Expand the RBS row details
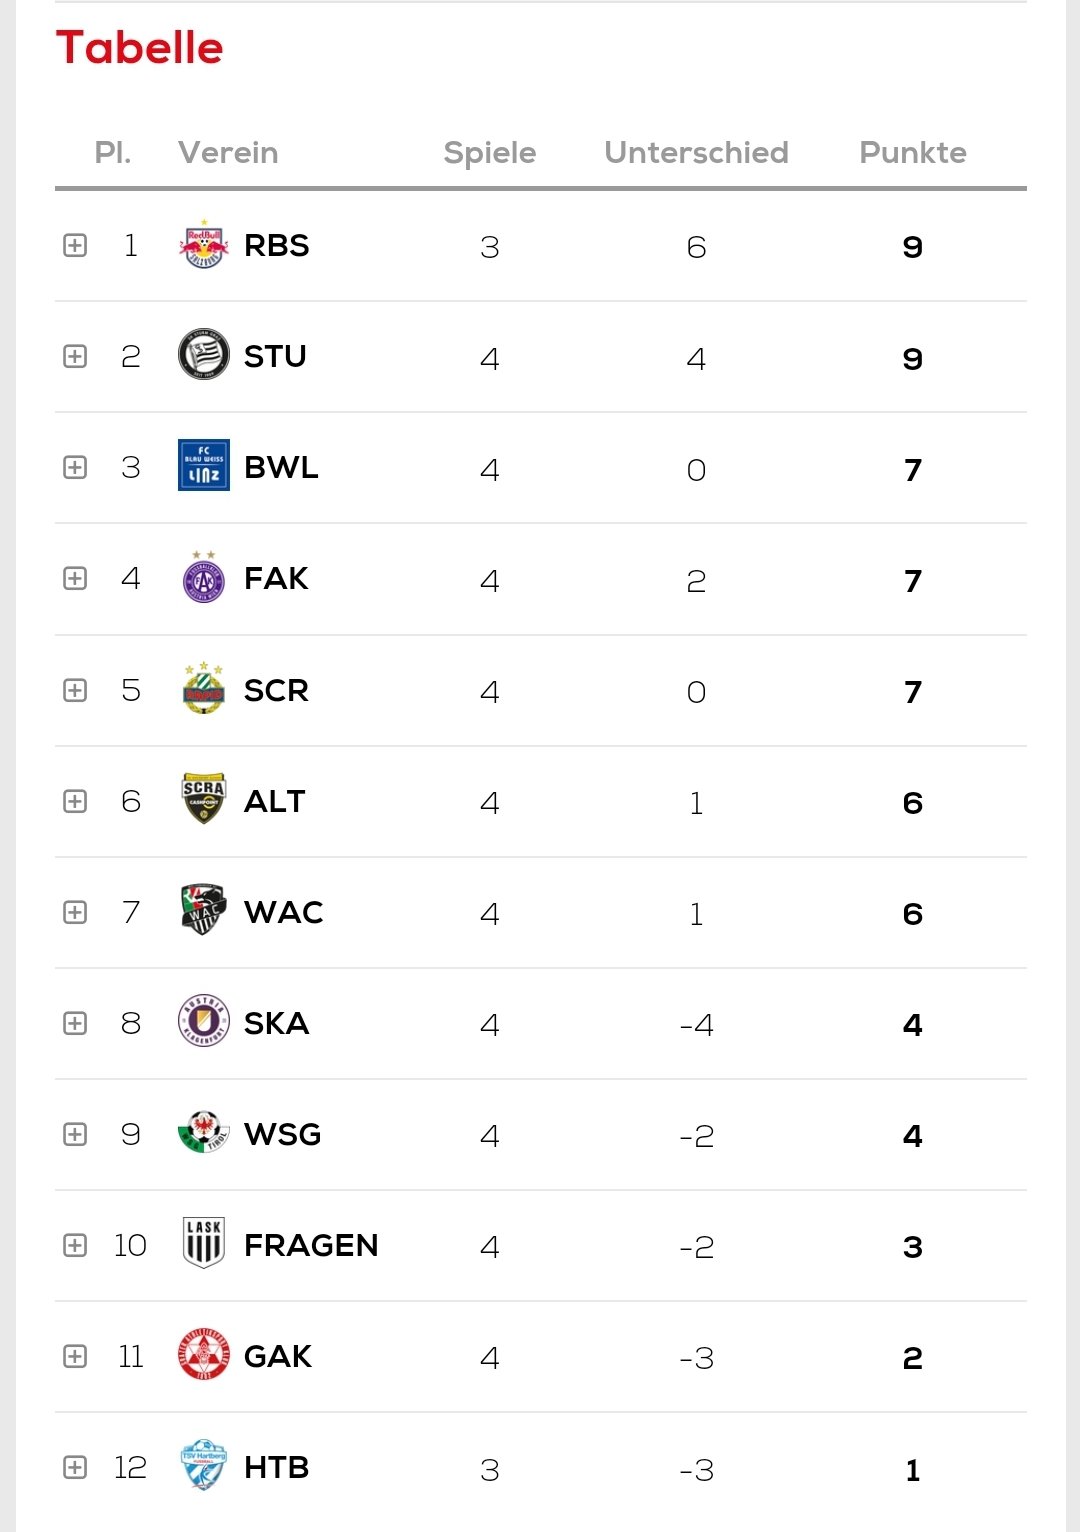Viewport: 1080px width, 1532px height. pos(75,246)
